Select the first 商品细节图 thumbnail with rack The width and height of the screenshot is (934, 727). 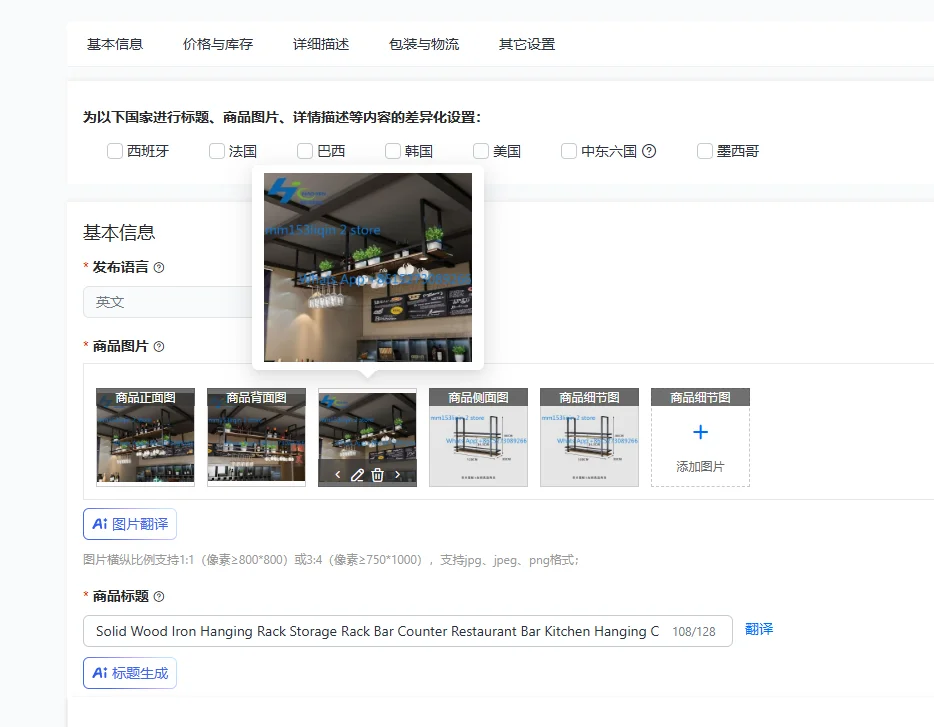(x=589, y=437)
